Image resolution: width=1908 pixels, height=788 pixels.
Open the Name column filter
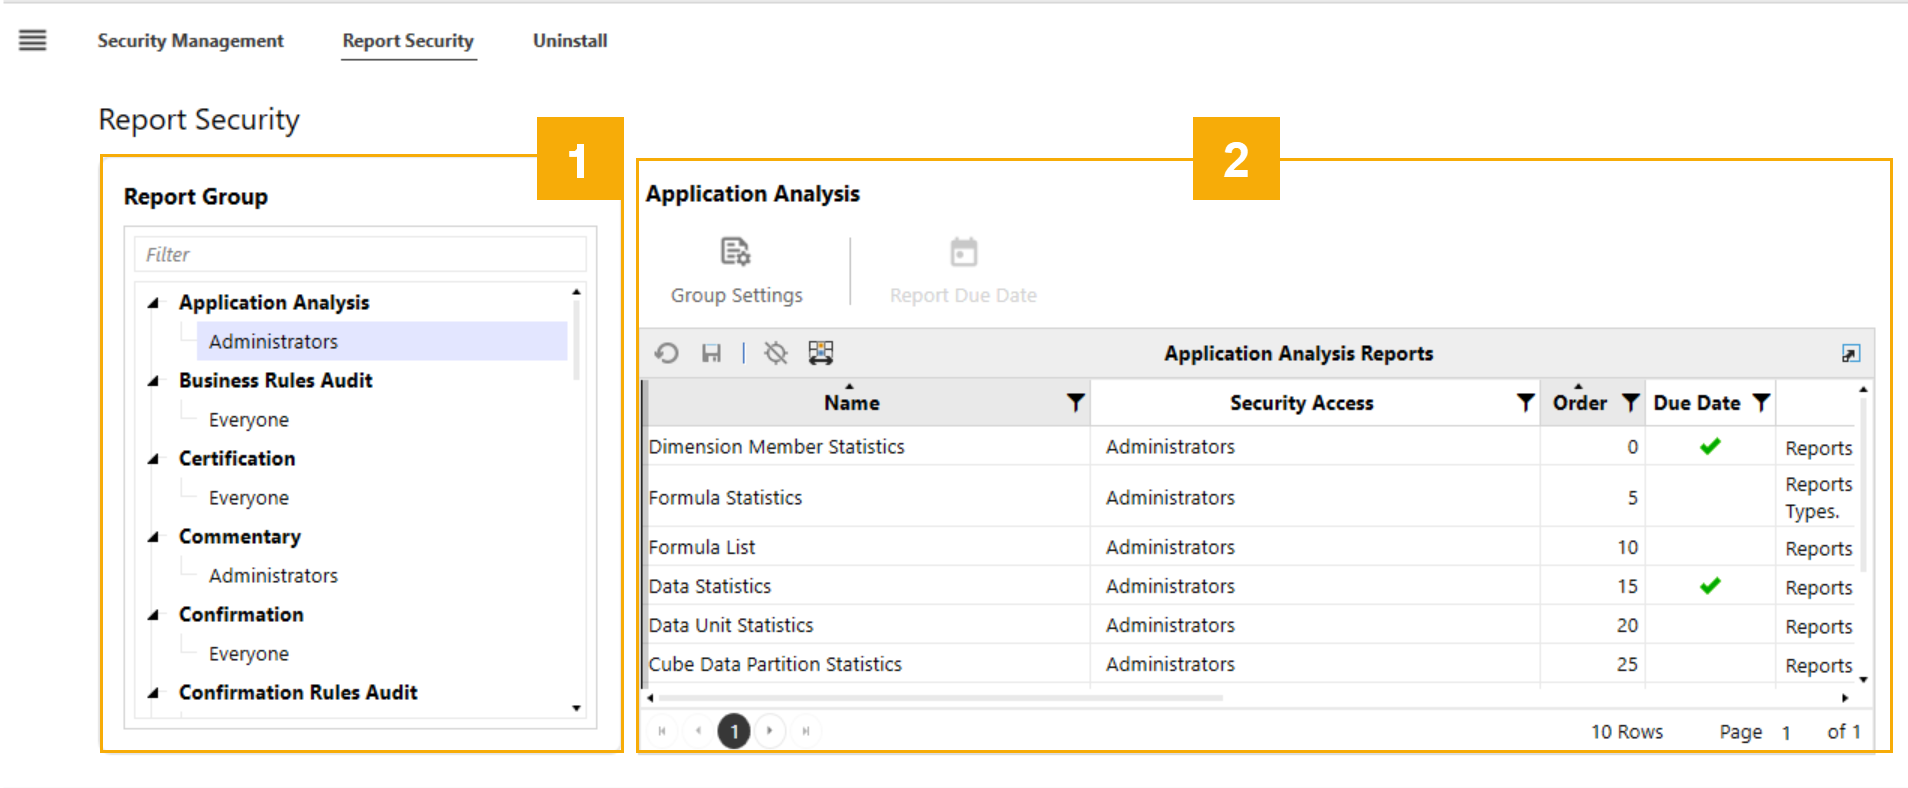click(1075, 403)
